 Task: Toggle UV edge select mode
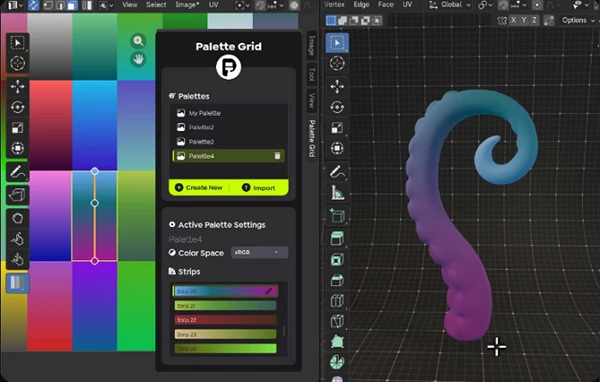60,5
